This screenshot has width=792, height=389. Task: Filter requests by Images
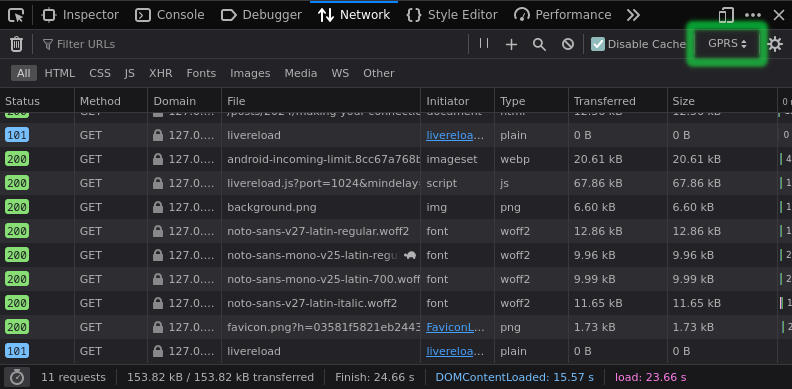(x=250, y=73)
